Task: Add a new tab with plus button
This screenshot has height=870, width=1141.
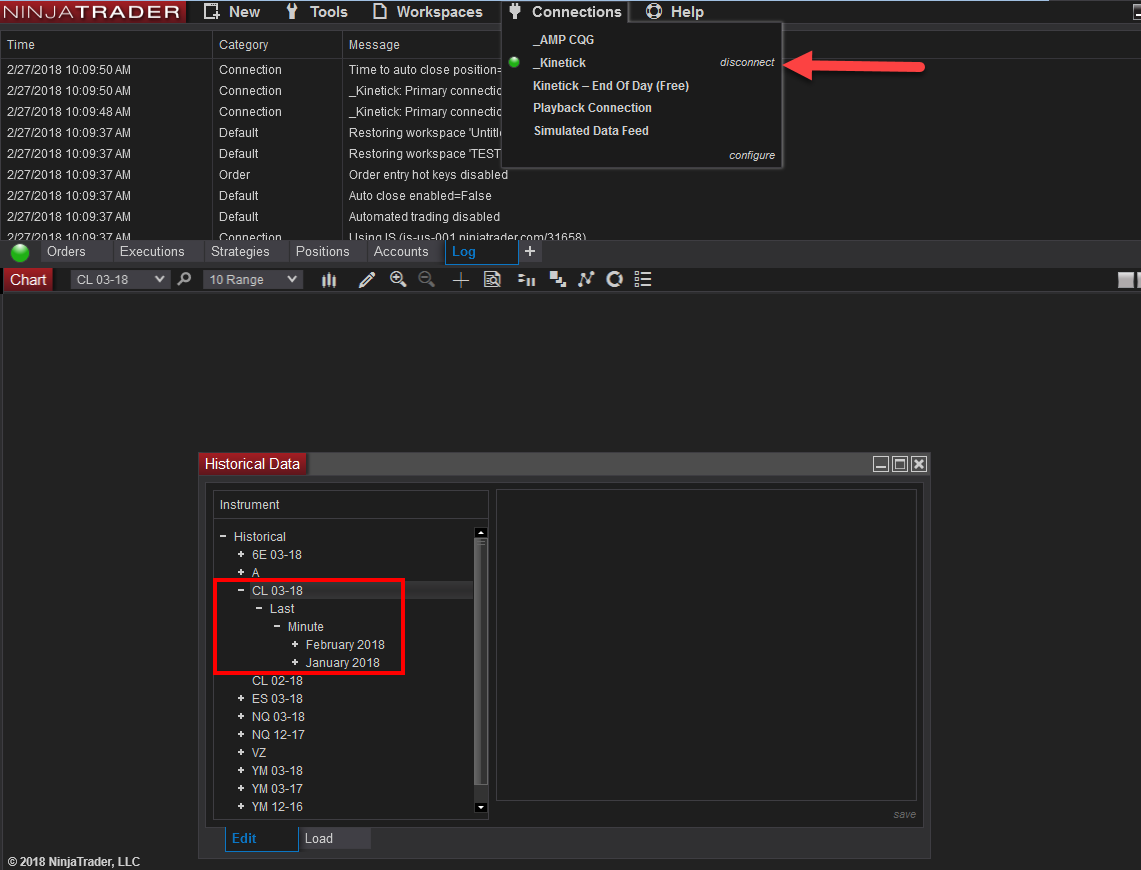Action: click(530, 252)
